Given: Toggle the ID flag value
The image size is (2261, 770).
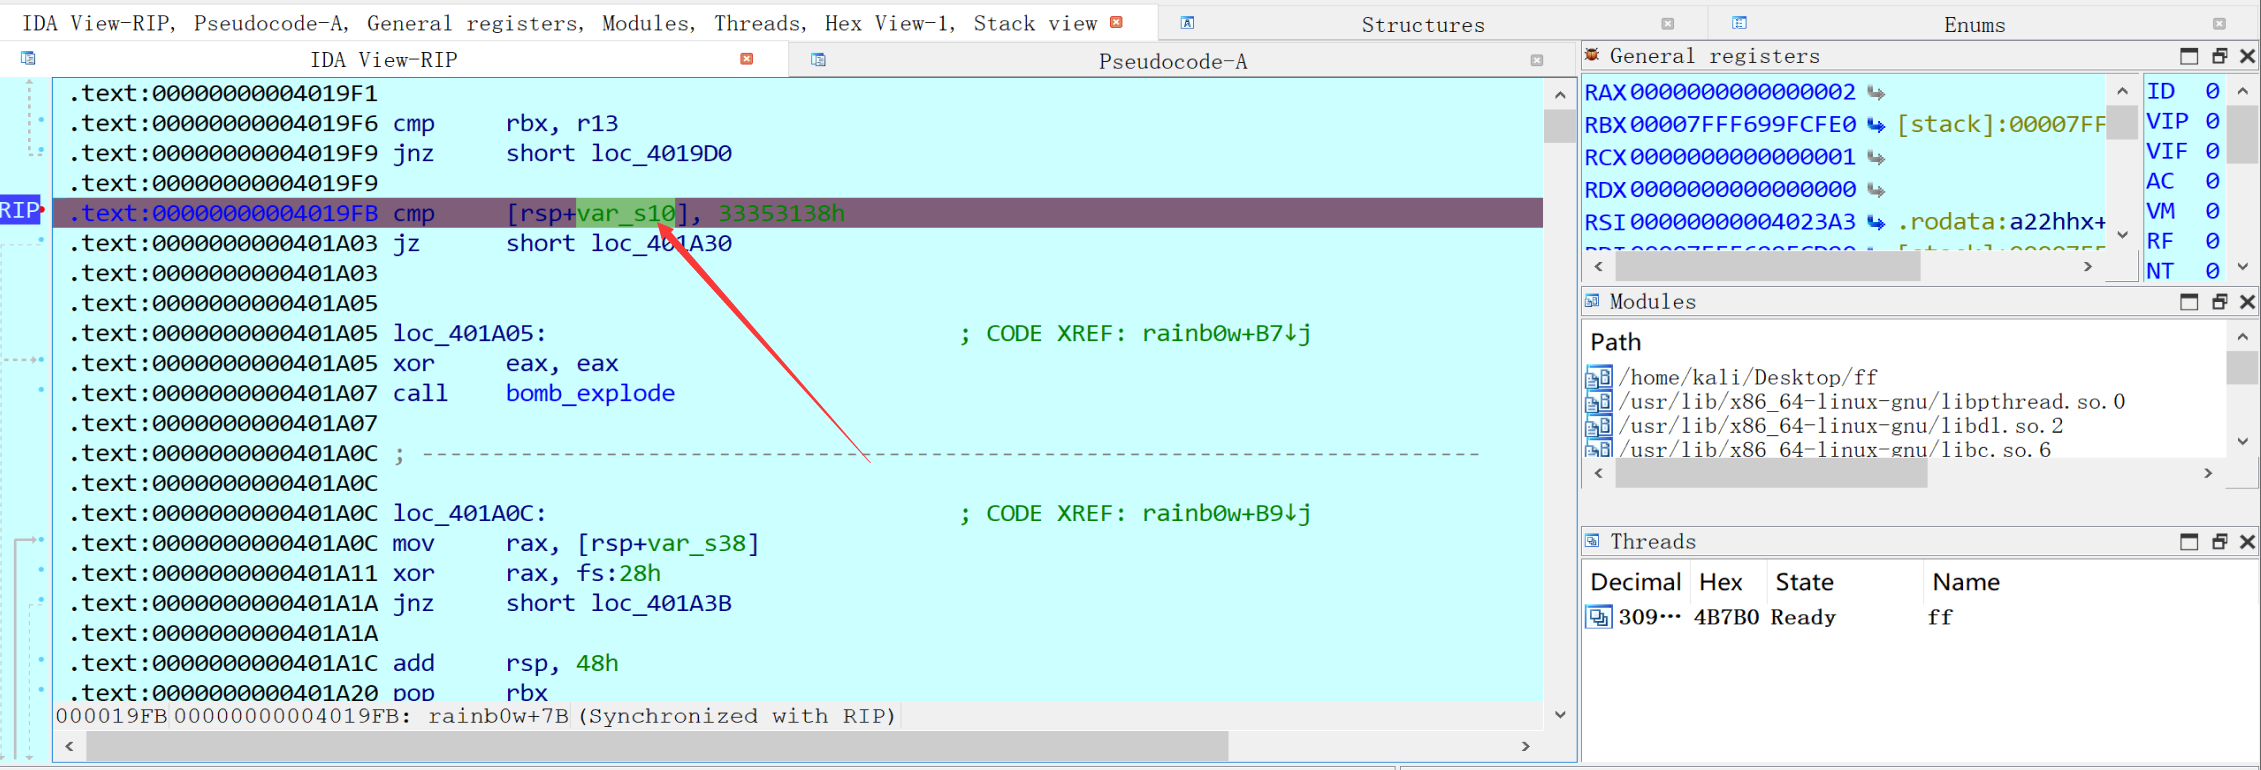Looking at the screenshot, I should (x=2212, y=91).
